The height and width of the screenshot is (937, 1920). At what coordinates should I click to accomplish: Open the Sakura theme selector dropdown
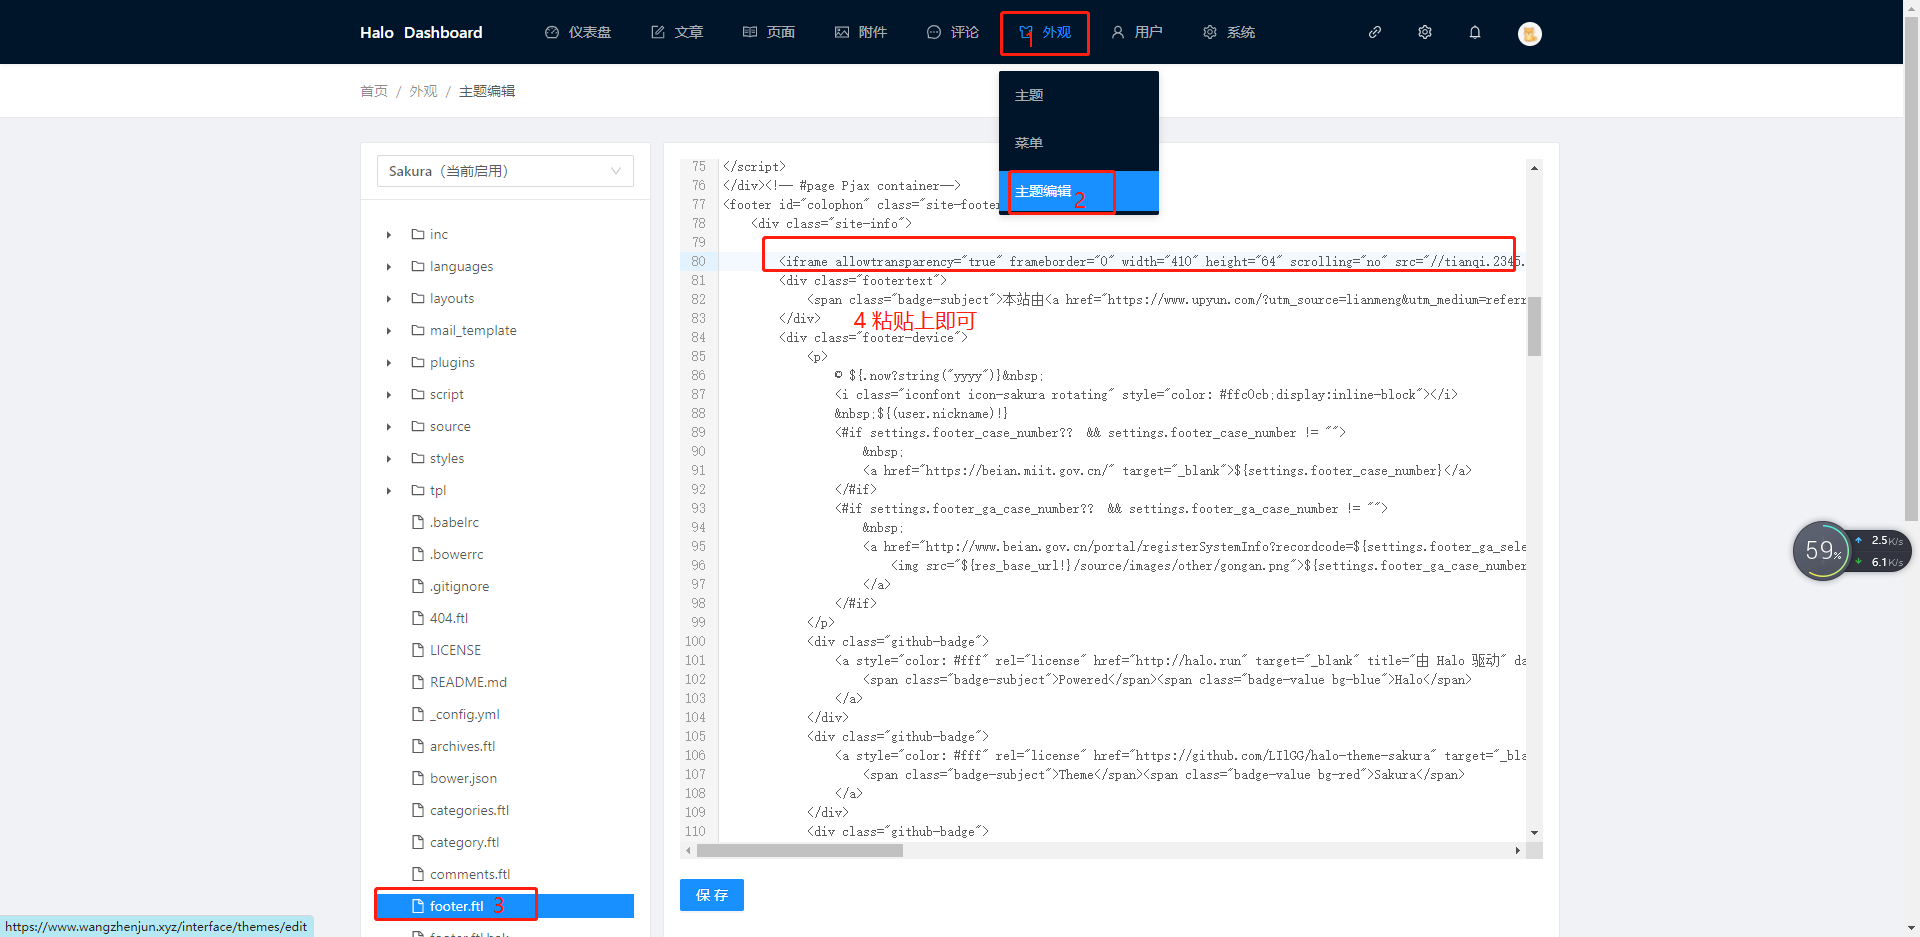coord(505,171)
